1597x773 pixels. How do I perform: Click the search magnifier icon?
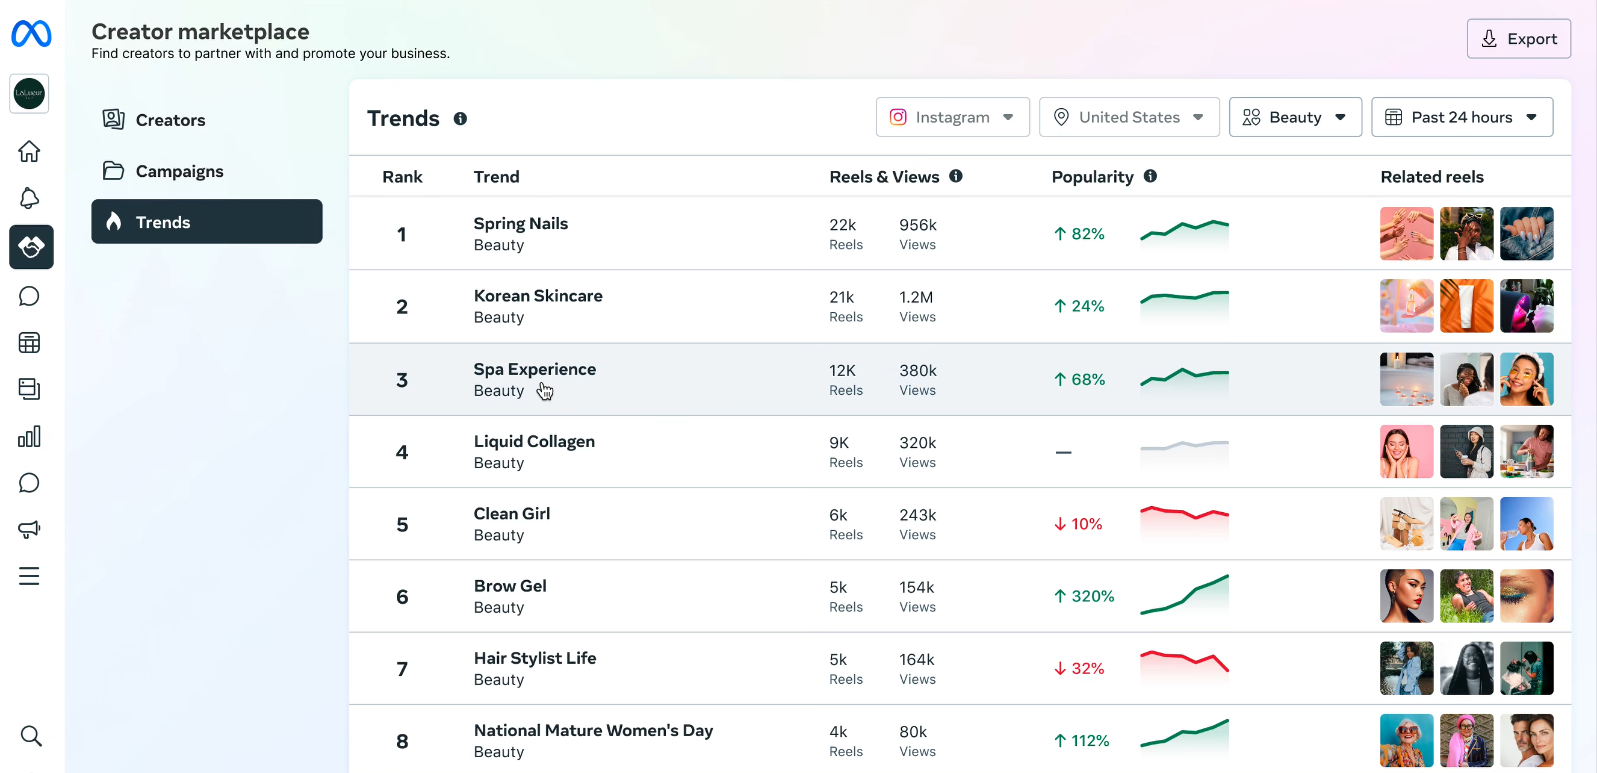31,736
